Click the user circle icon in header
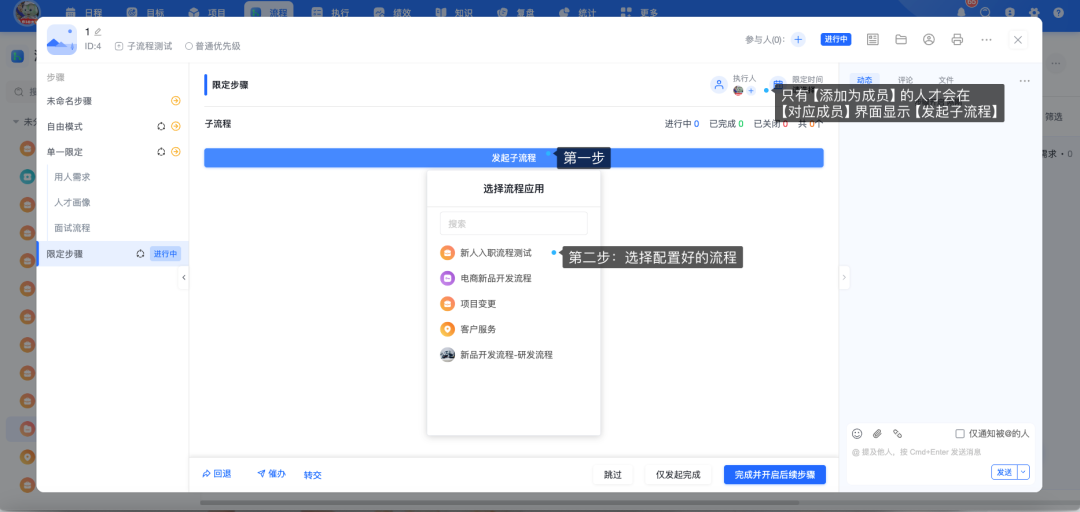The width and height of the screenshot is (1080, 512). click(929, 39)
